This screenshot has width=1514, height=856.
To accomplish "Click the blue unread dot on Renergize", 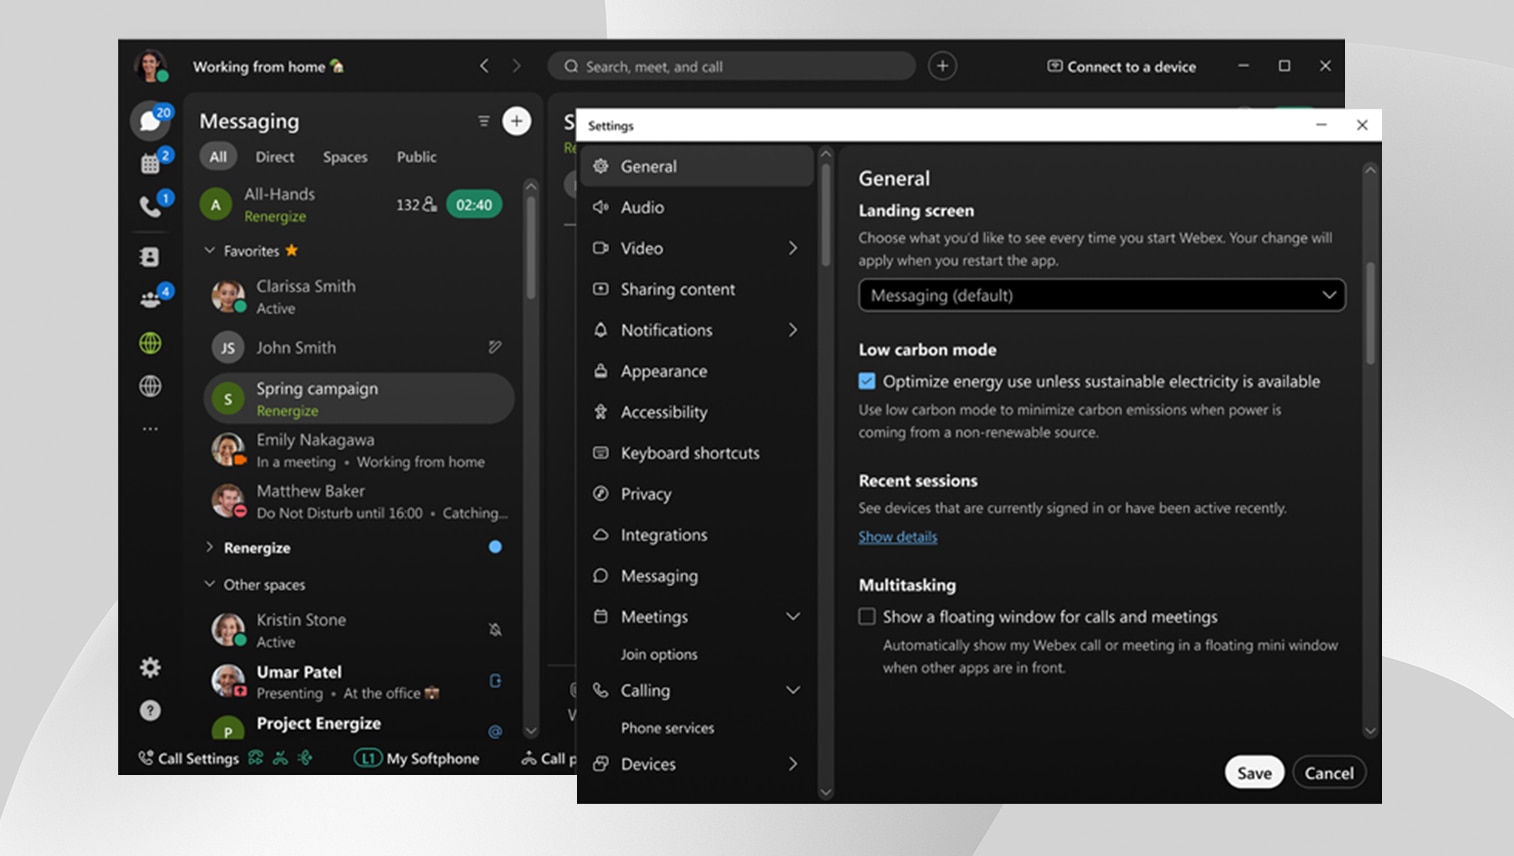I will (x=494, y=547).
